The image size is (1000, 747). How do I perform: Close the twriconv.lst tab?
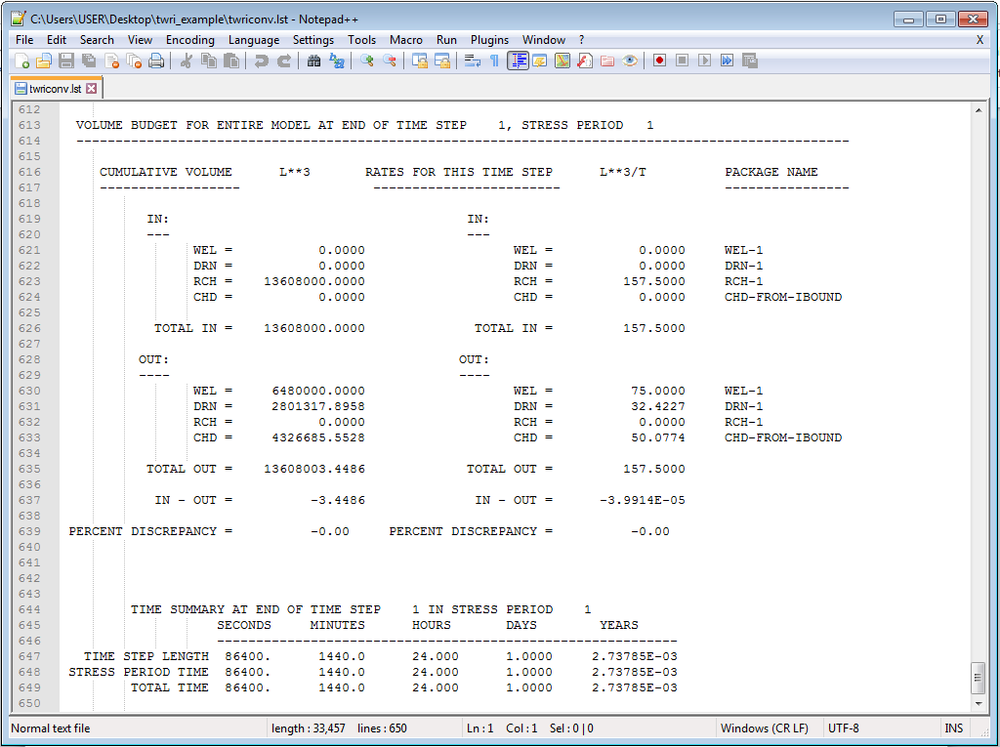coord(91,87)
